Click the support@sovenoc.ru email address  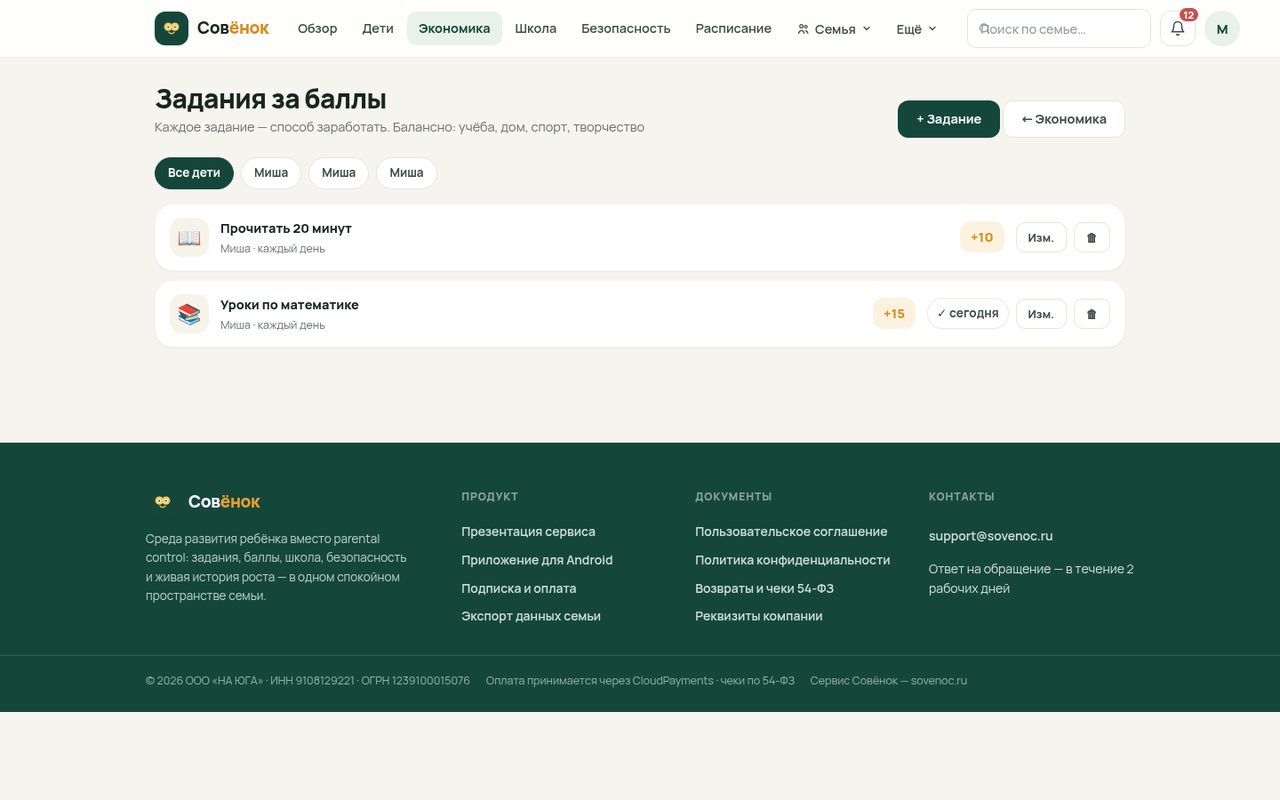click(991, 536)
